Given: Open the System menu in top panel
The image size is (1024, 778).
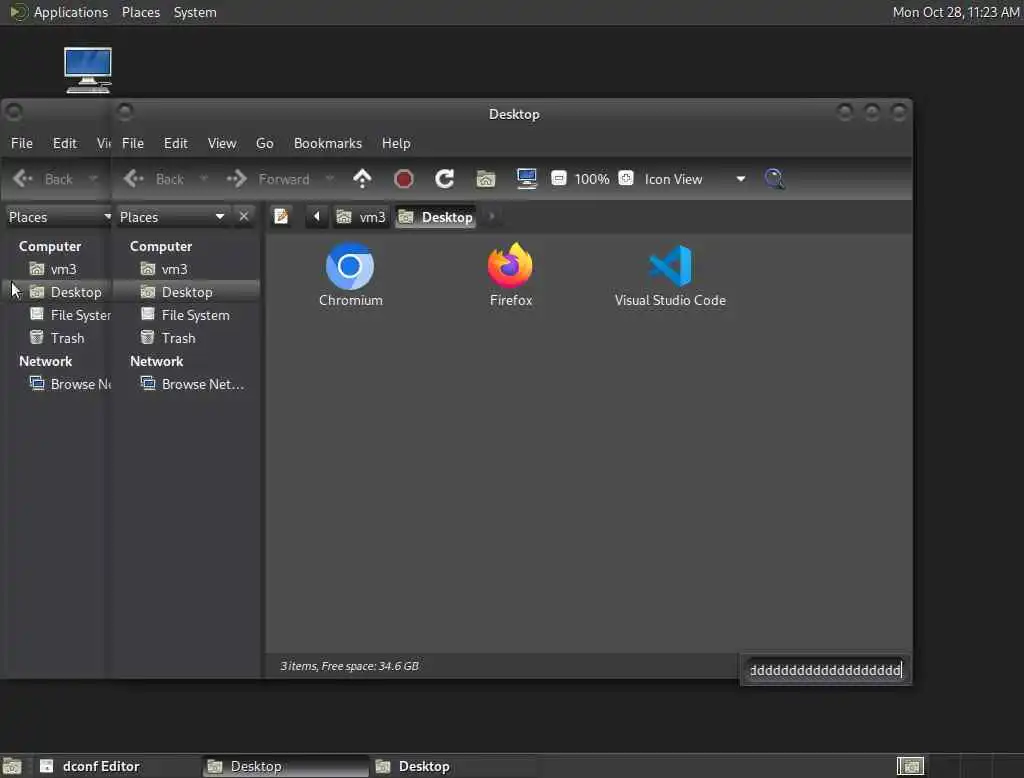Looking at the screenshot, I should click(195, 12).
